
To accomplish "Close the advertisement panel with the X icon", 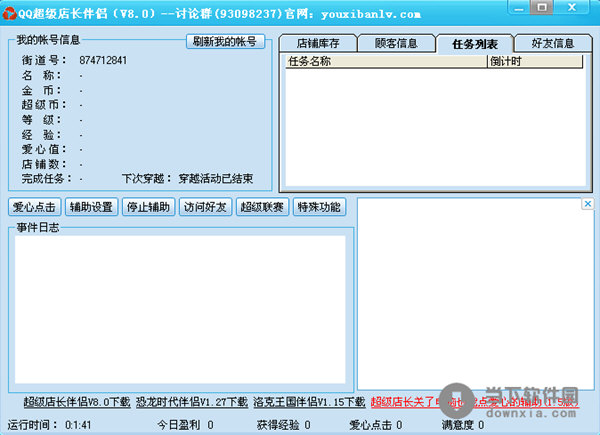I will tap(588, 204).
